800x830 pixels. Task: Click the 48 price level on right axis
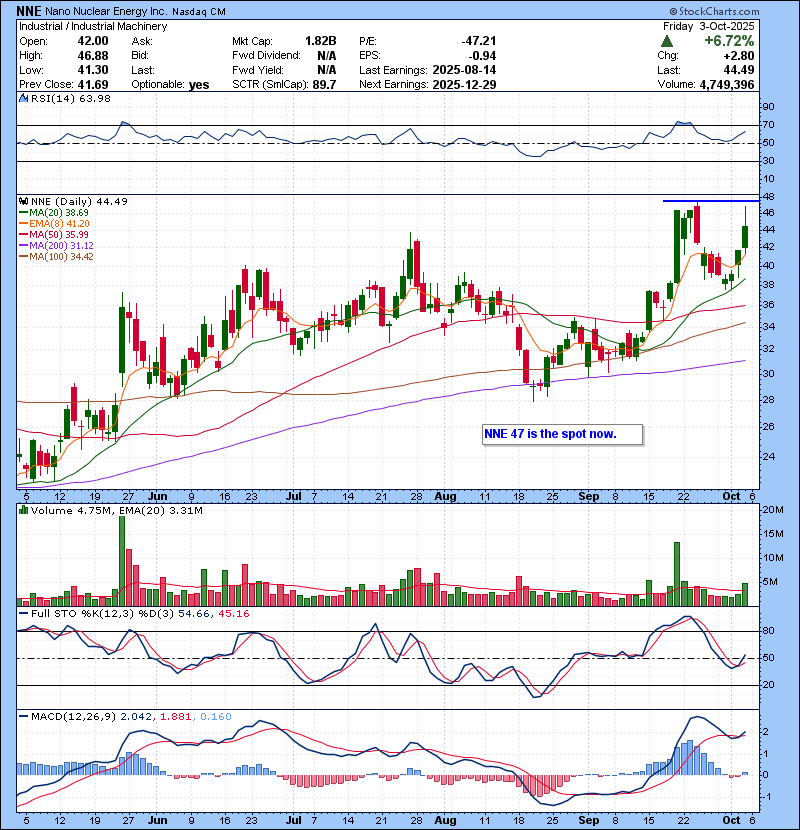(769, 196)
